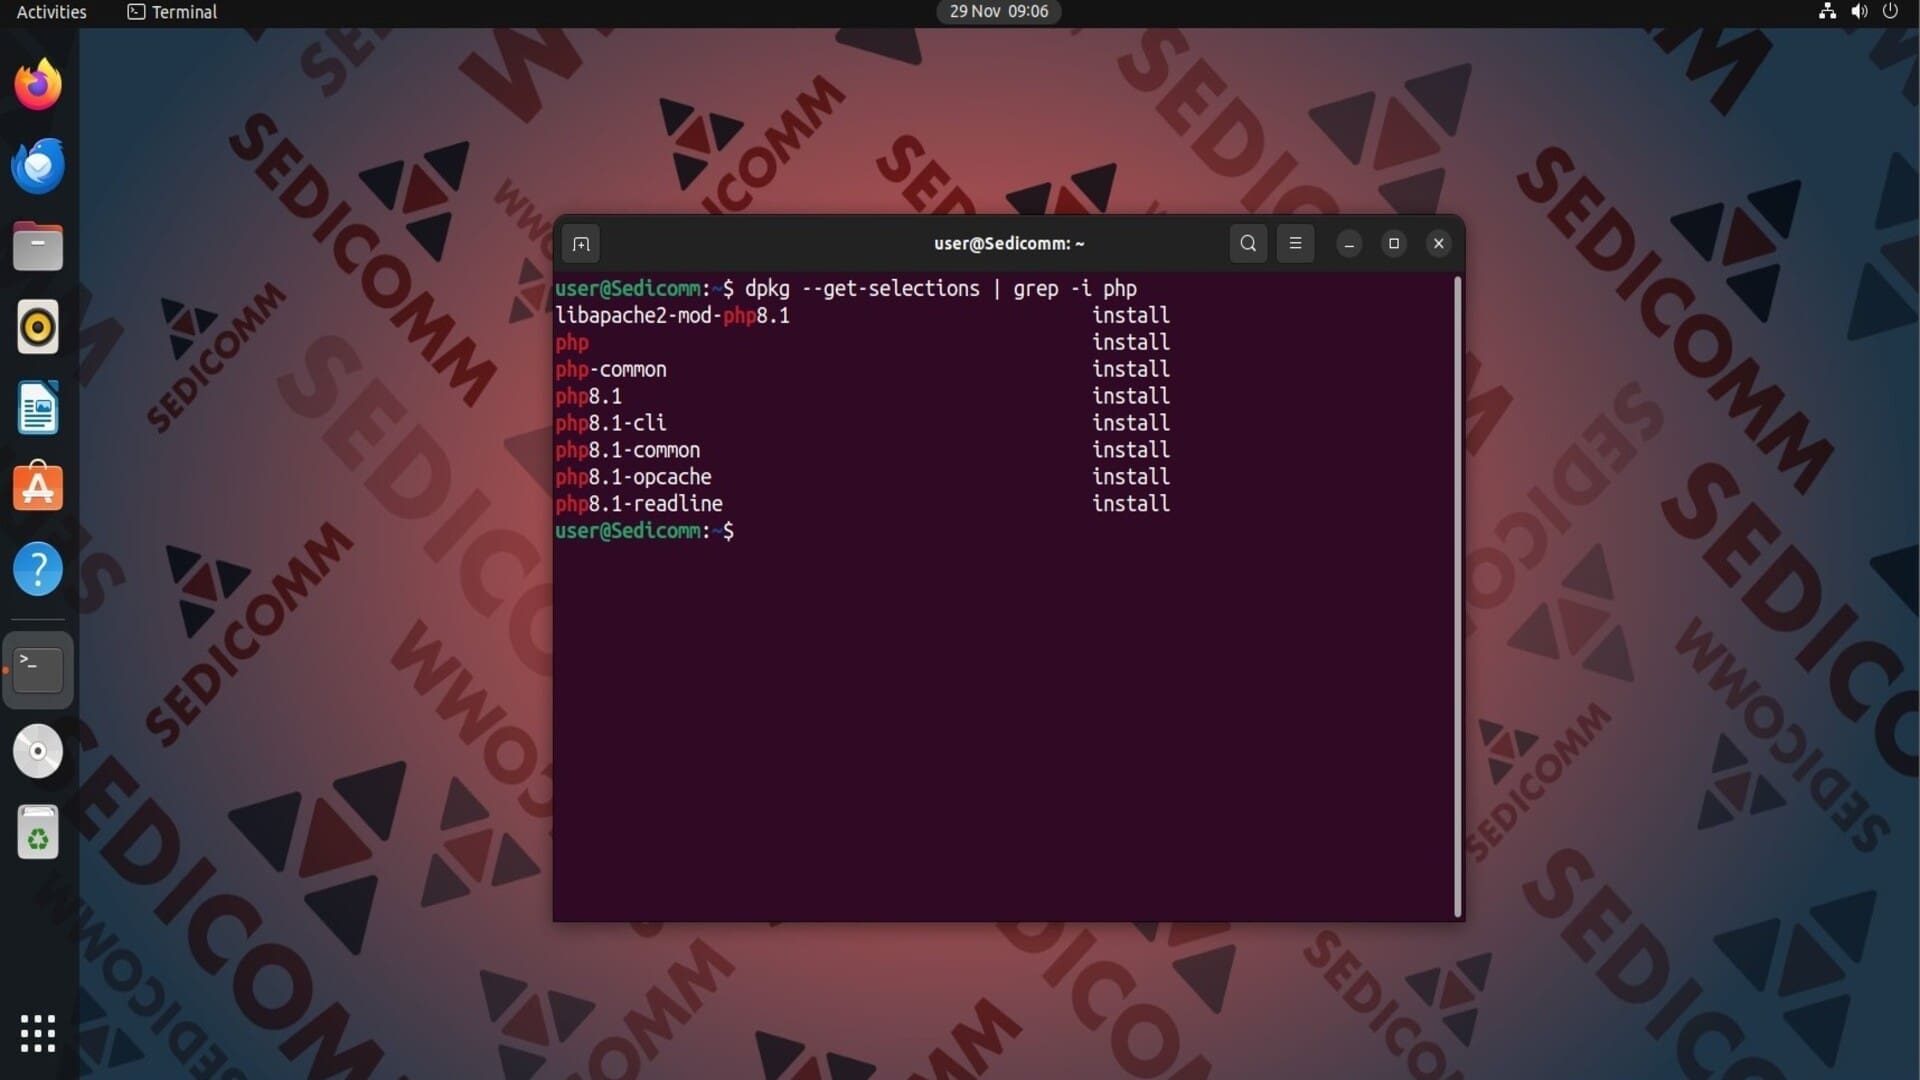Screen dimensions: 1920x1080
Task: Show applications grid button
Action: click(38, 1034)
